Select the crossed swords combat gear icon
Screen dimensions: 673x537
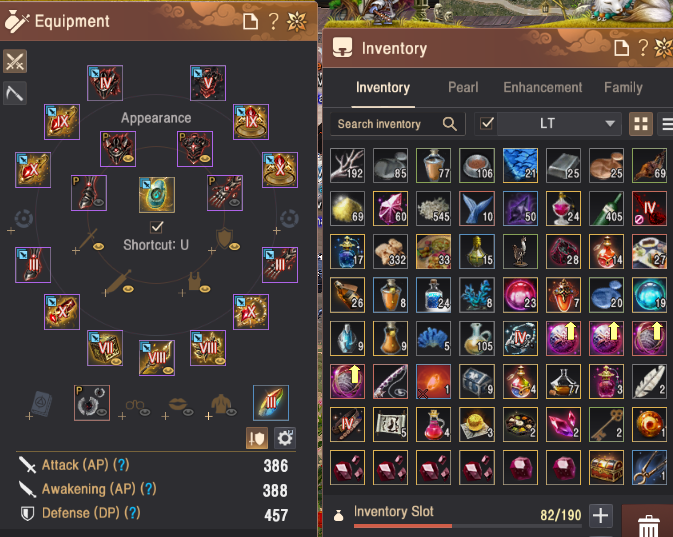coord(15,61)
